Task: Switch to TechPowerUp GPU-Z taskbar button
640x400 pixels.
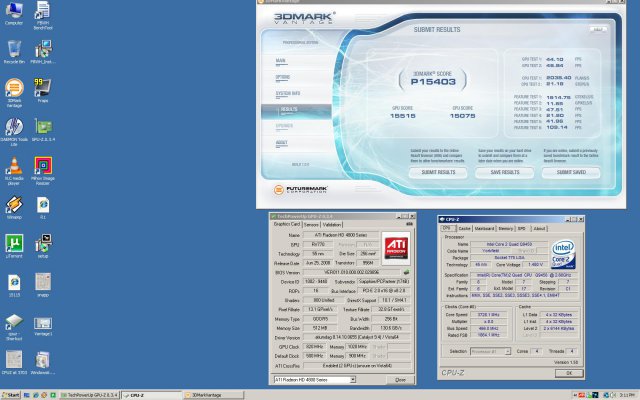Action: click(x=89, y=395)
